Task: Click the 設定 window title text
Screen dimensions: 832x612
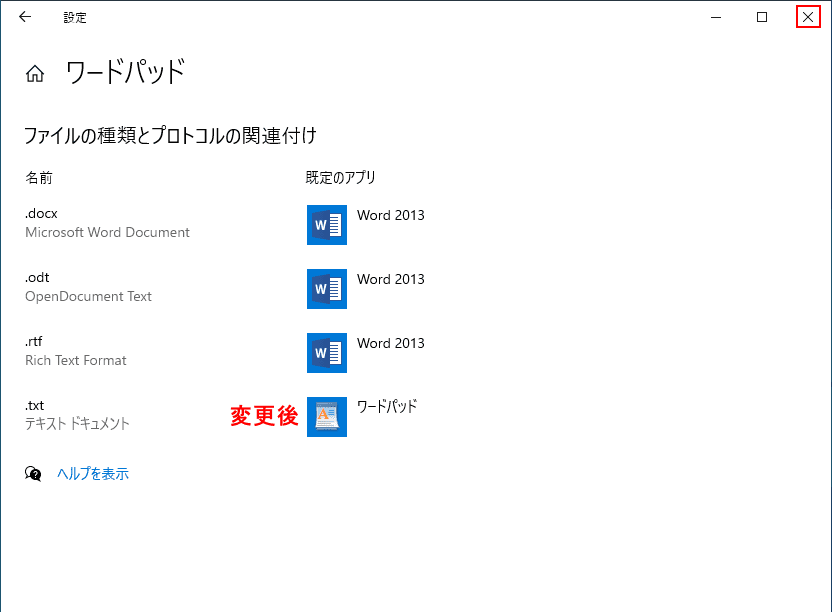Action: [x=75, y=18]
